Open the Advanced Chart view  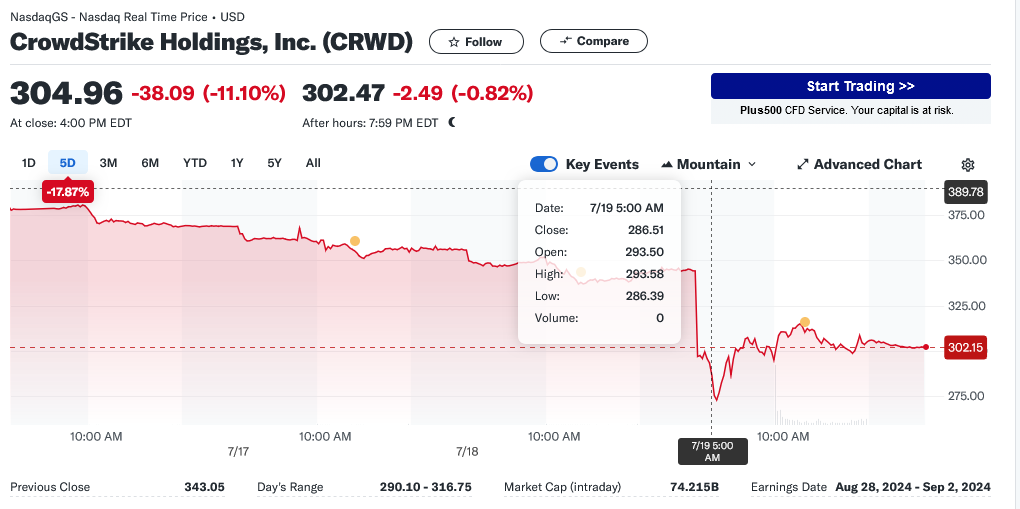pos(859,164)
